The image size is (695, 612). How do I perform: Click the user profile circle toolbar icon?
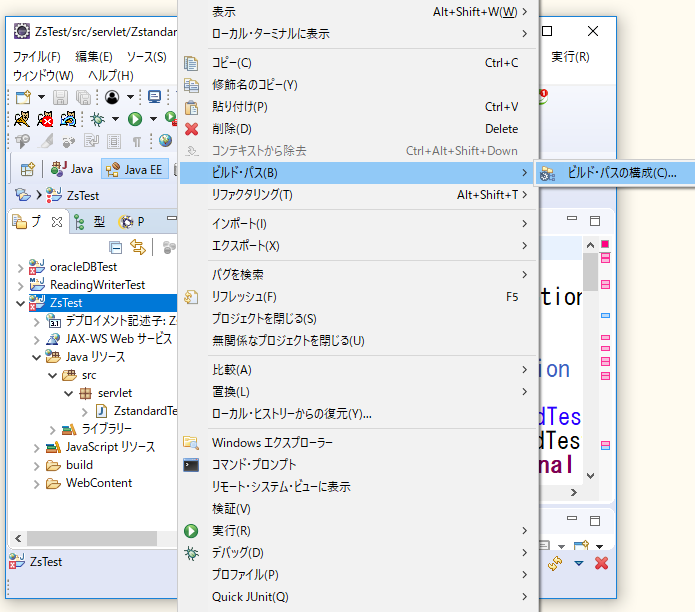pyautogui.click(x=112, y=97)
